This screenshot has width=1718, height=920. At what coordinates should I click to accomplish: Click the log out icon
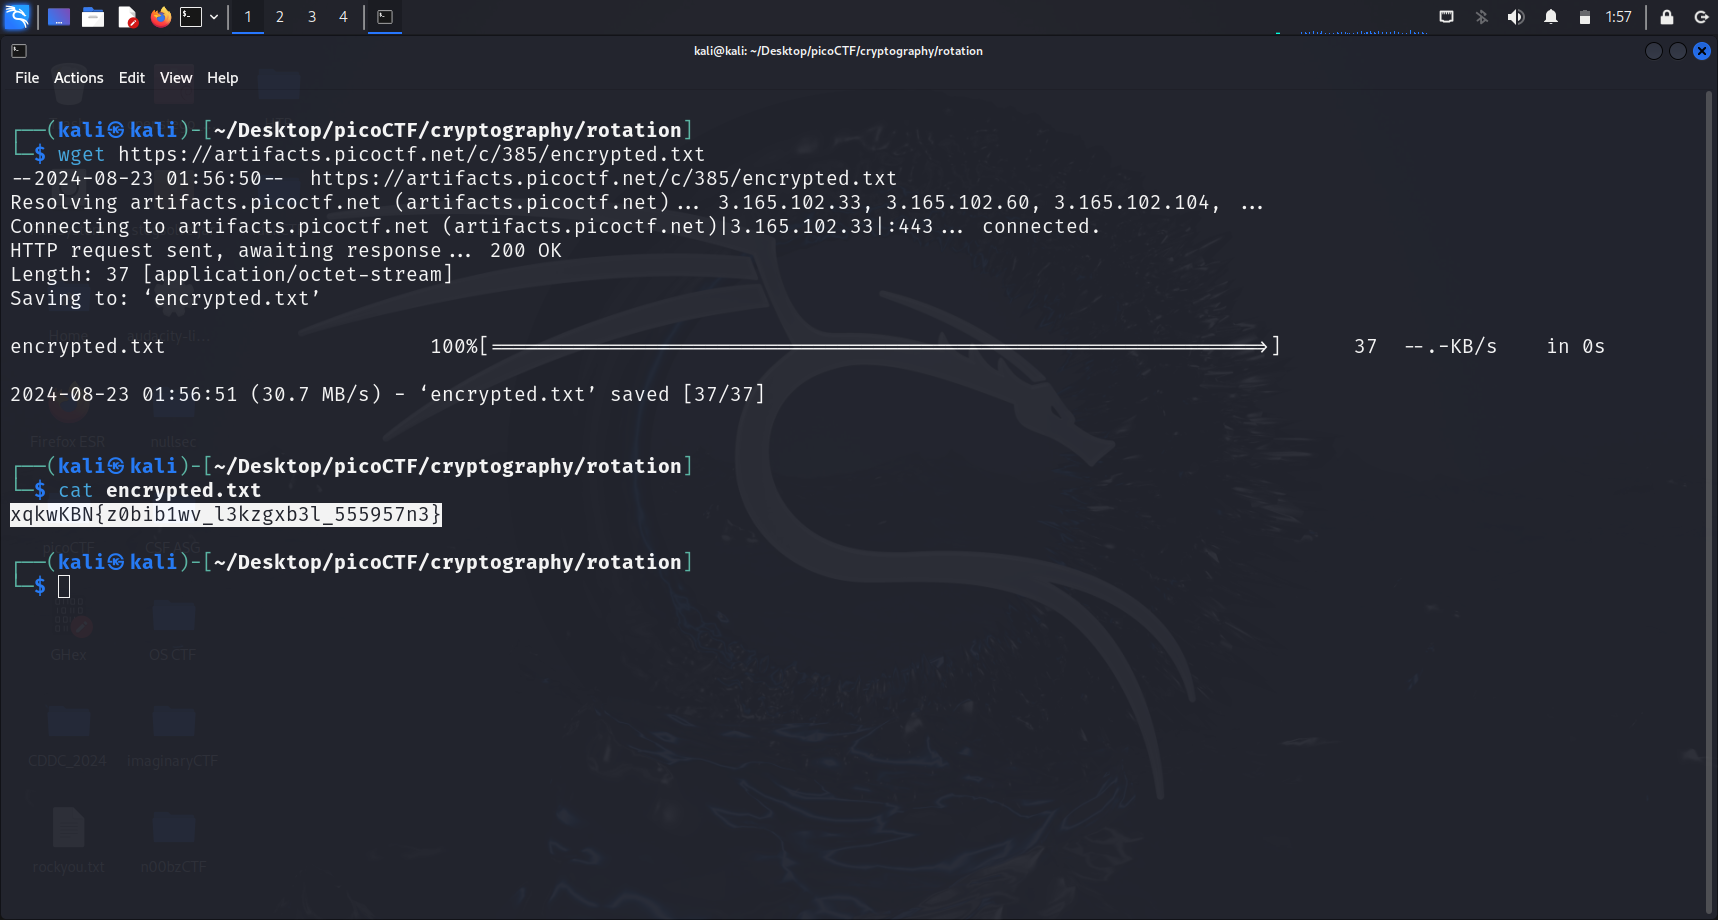pyautogui.click(x=1701, y=17)
